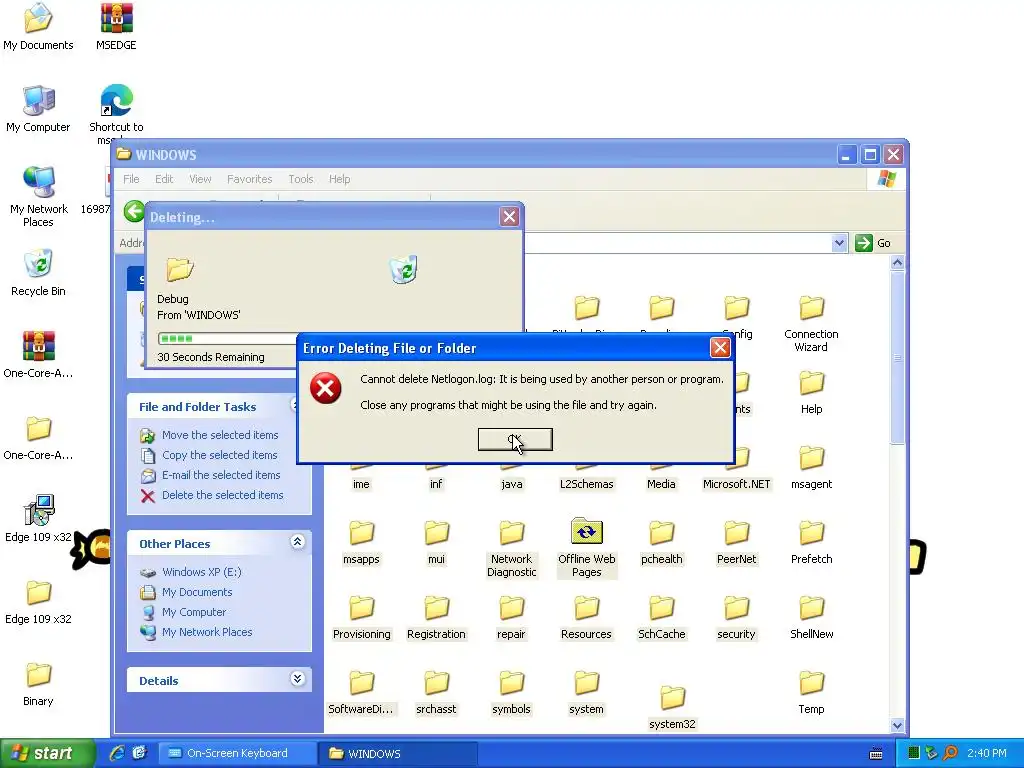1024x768 pixels.
Task: Open the Favorites menu
Action: click(x=249, y=179)
